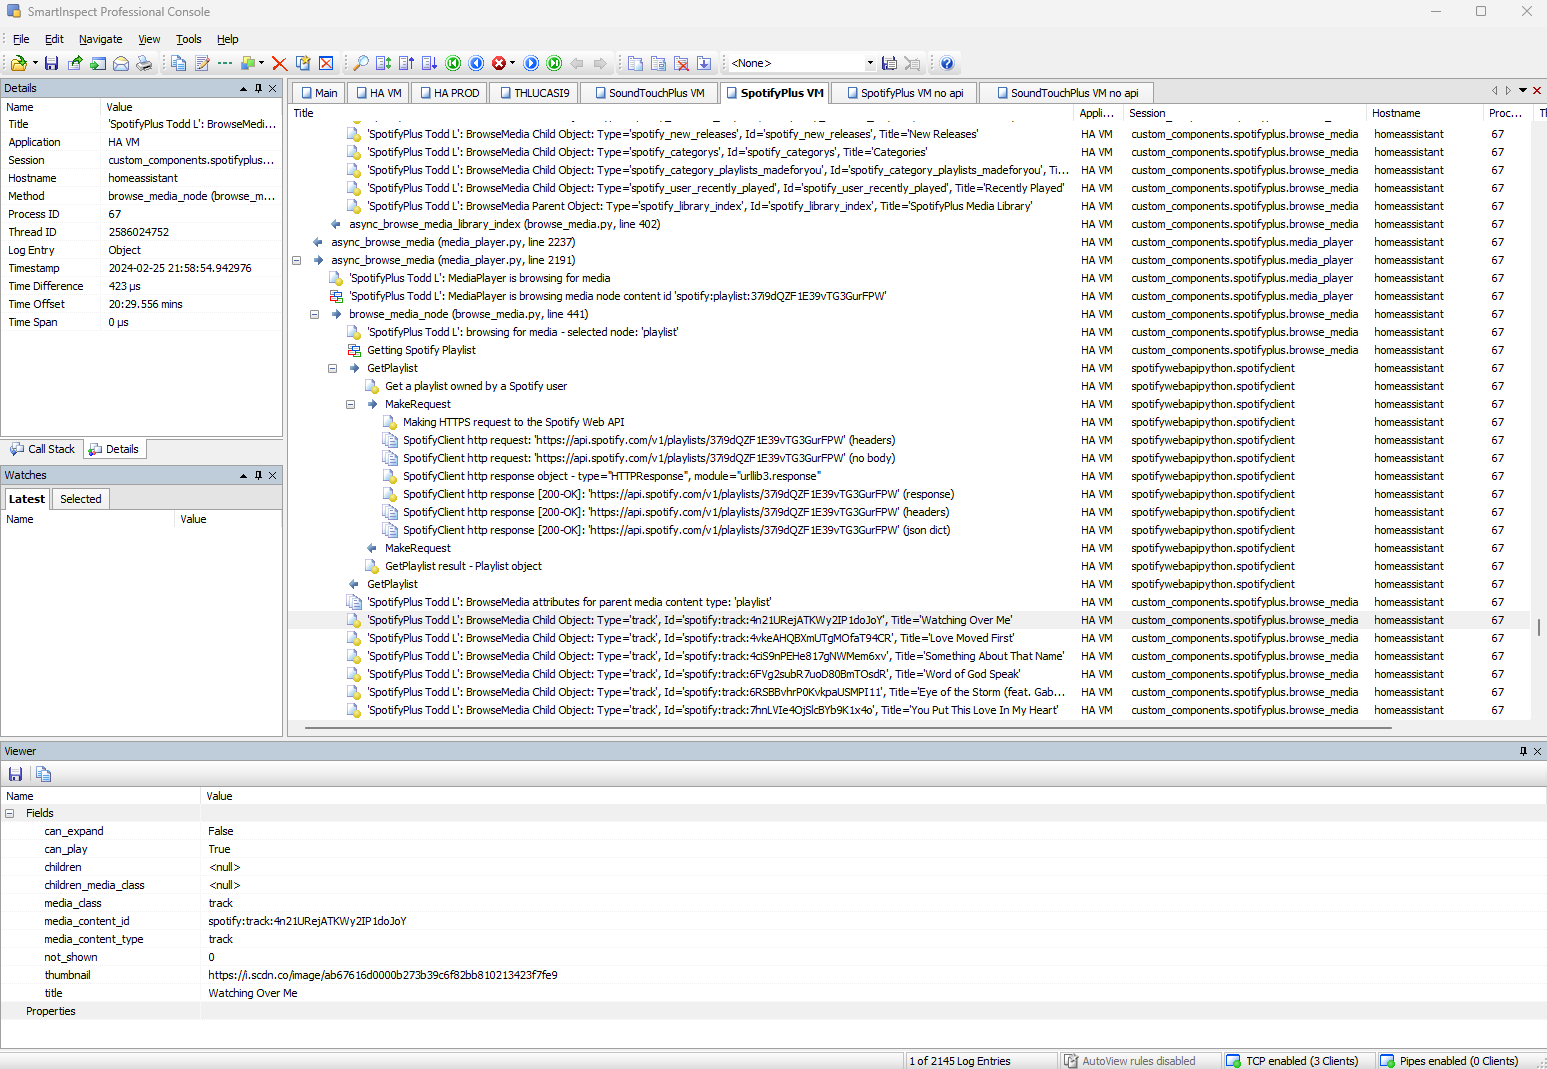Pin the Watches panel
1547x1069 pixels.
(258, 475)
